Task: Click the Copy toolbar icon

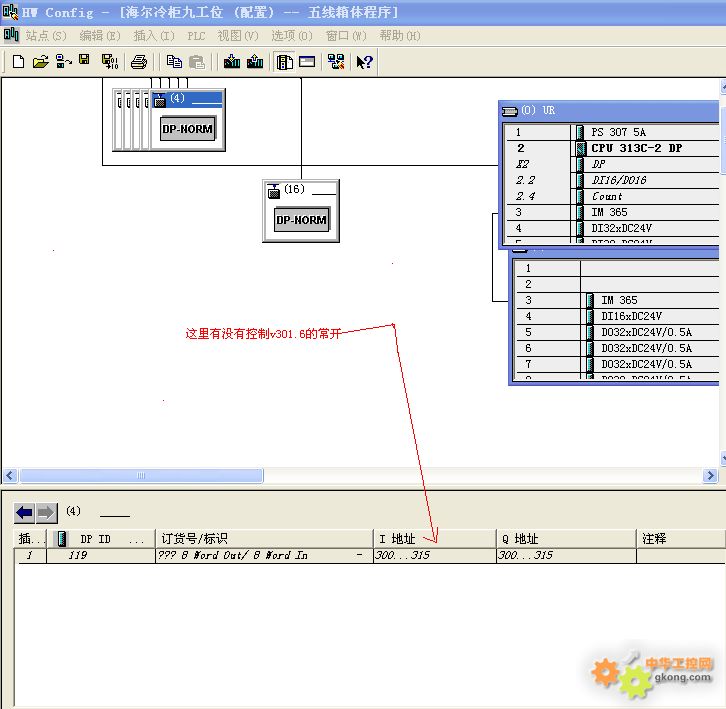Action: point(174,62)
